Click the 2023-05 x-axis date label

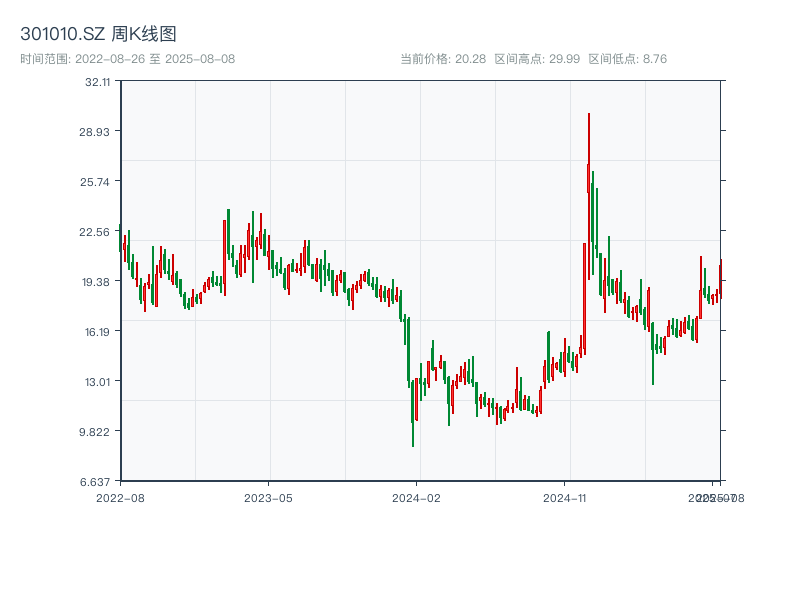(x=268, y=497)
